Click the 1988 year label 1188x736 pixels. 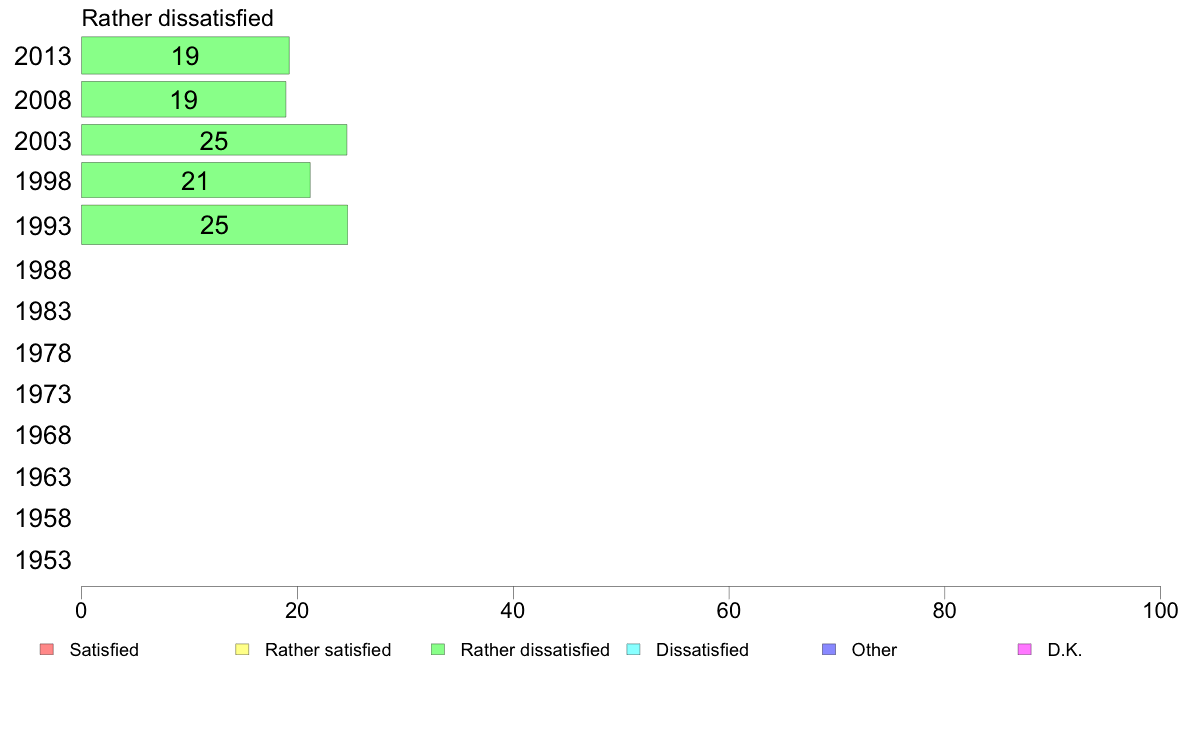[43, 271]
